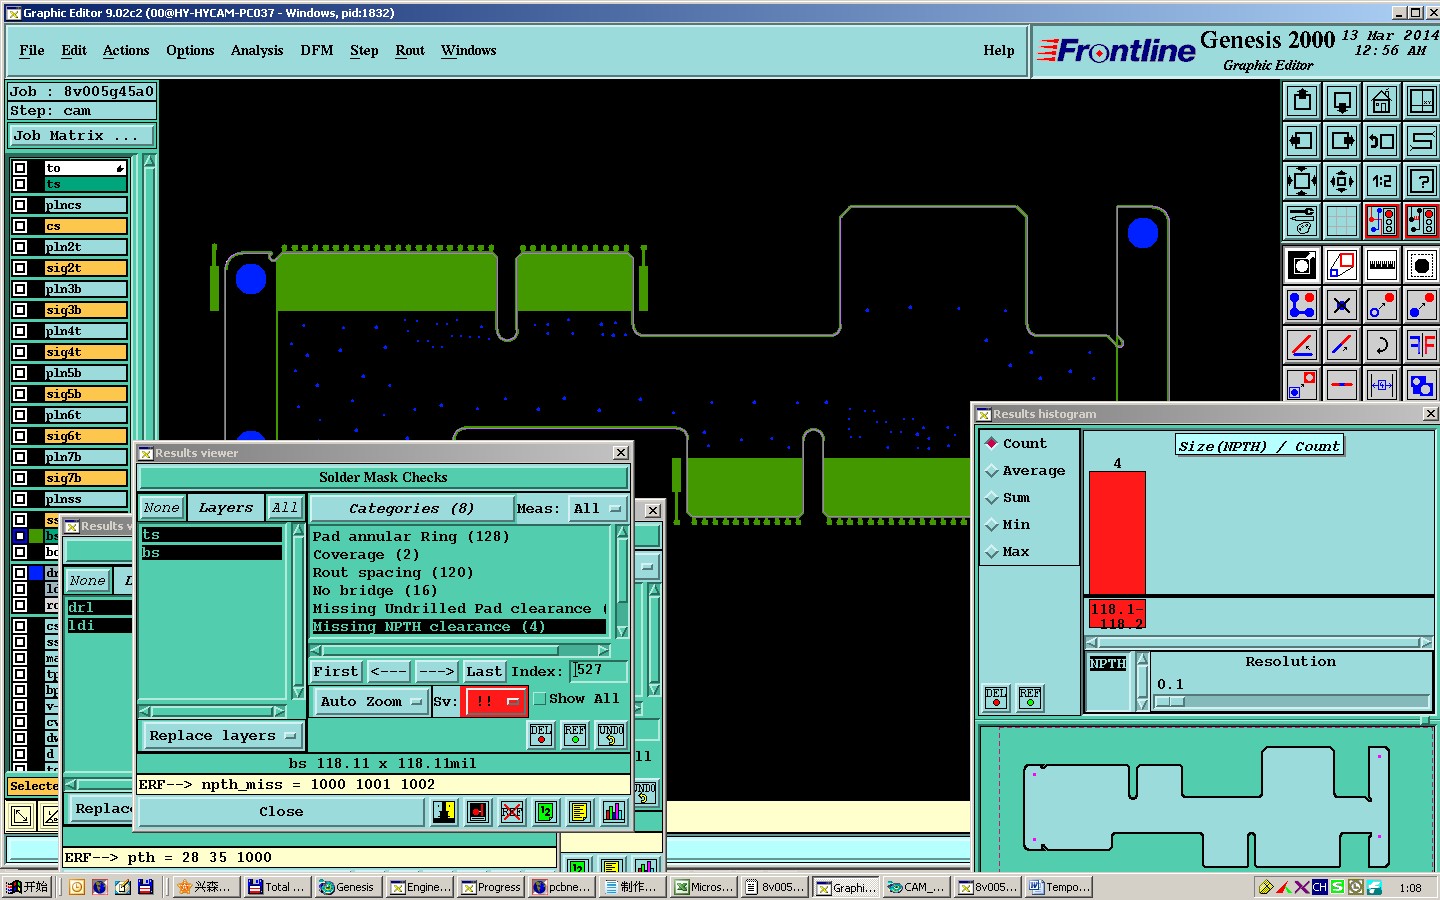Go to next result with ---> button
Viewport: 1440px width, 900px height.
tap(436, 671)
